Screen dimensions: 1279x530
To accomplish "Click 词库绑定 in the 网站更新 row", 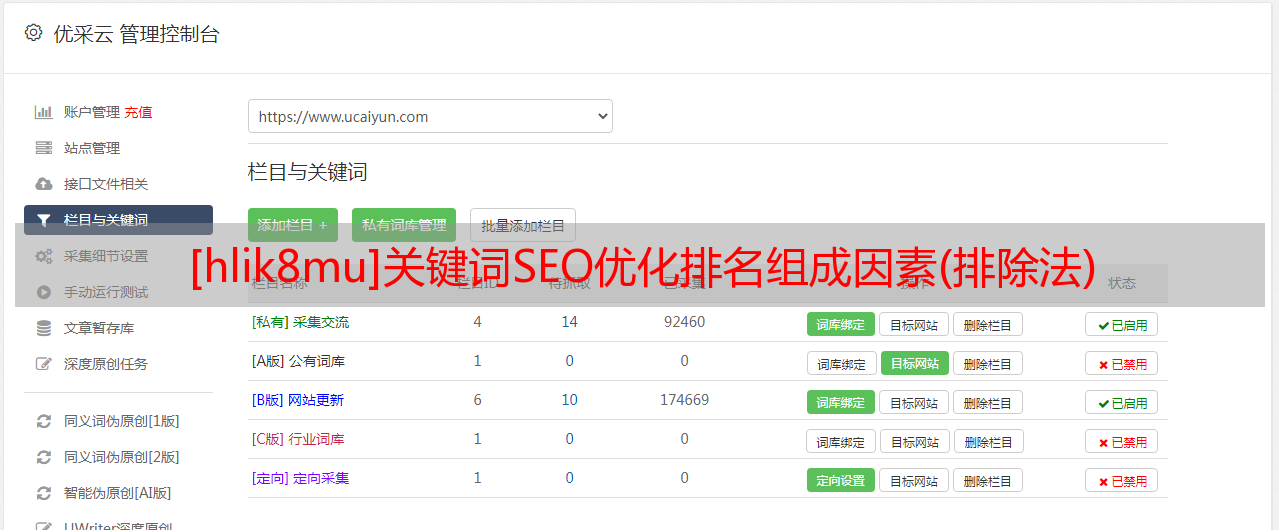I will (841, 402).
